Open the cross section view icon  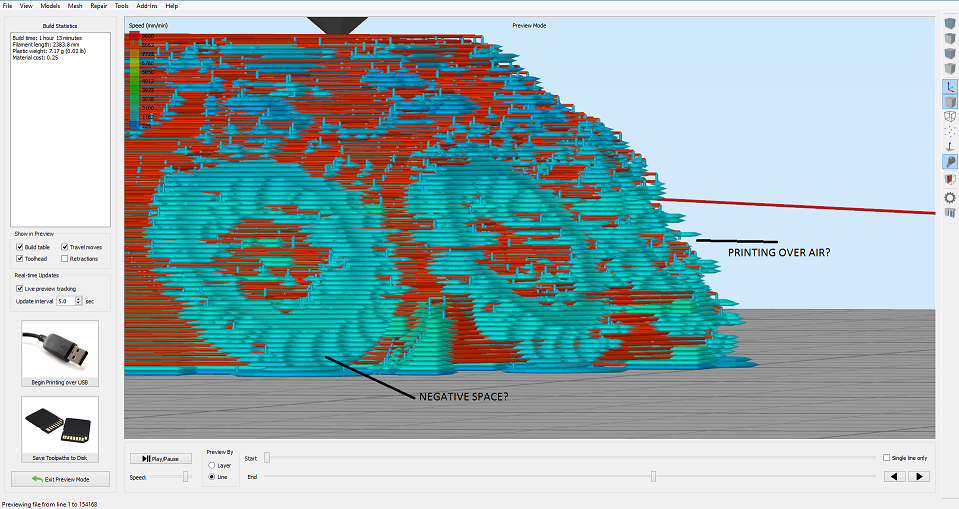tap(949, 178)
